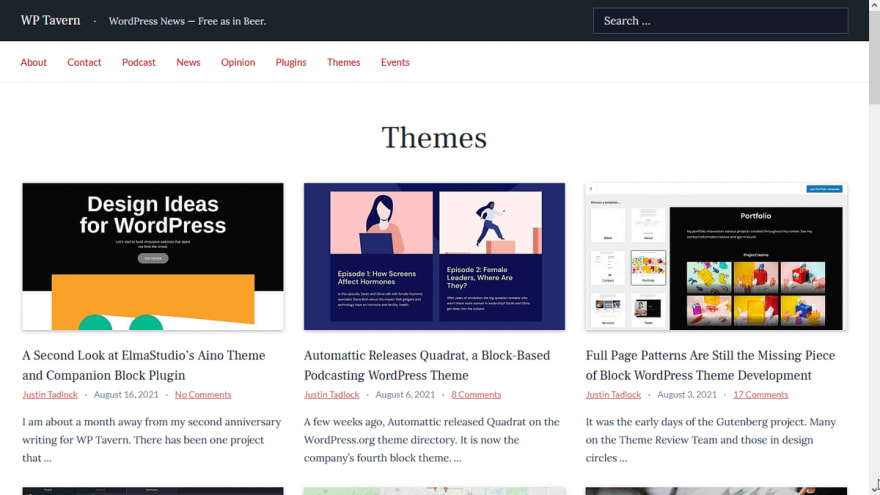Open the Podcast section
880x495 pixels.
click(x=139, y=62)
